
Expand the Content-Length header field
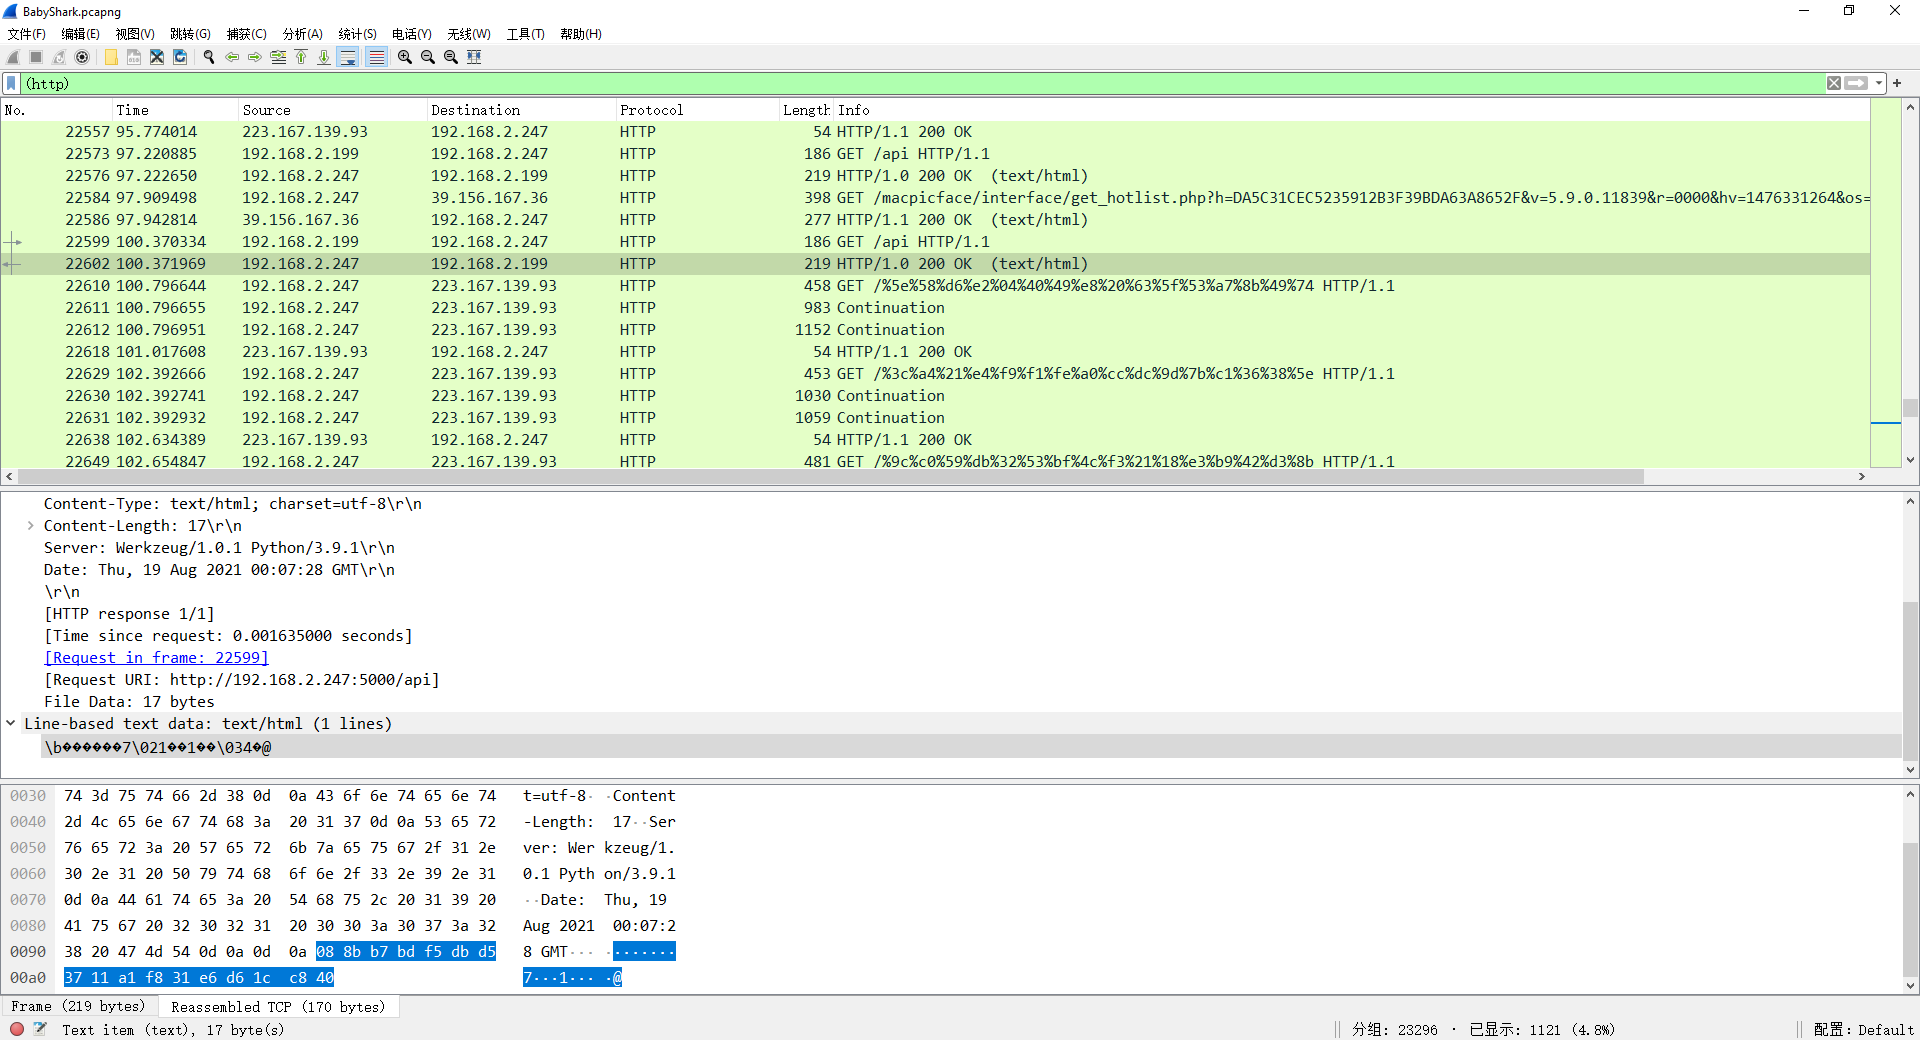click(31, 526)
